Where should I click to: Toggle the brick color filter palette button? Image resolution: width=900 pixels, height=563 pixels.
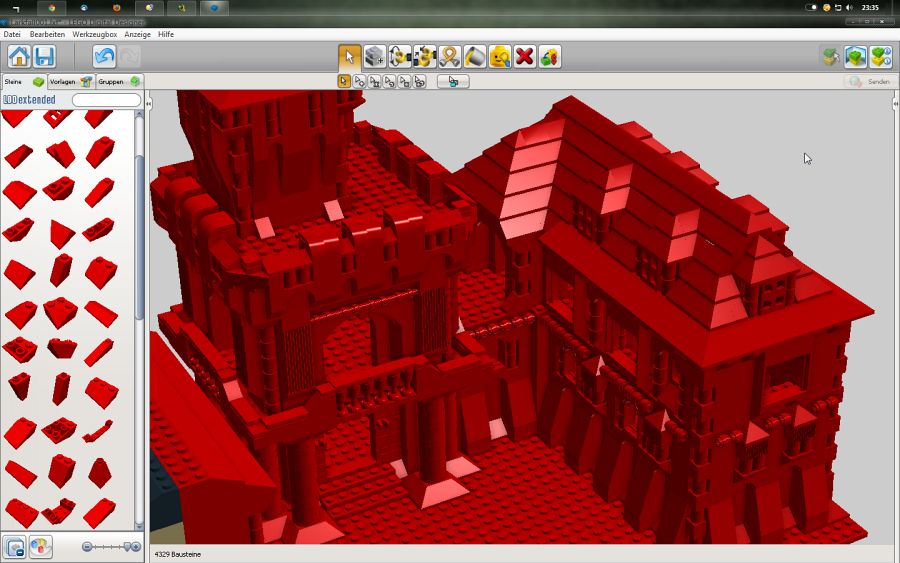click(x=40, y=547)
